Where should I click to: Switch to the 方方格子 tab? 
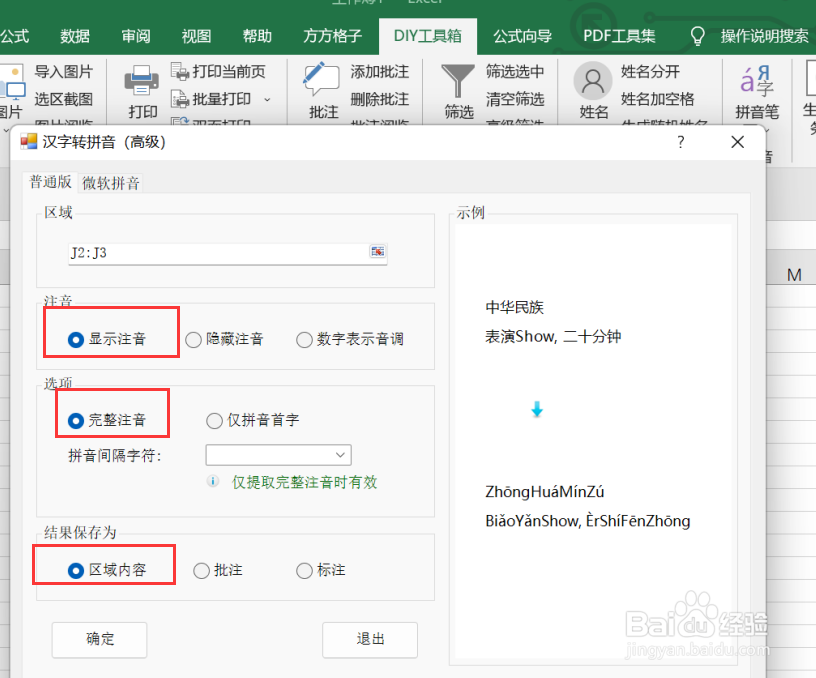[x=333, y=36]
